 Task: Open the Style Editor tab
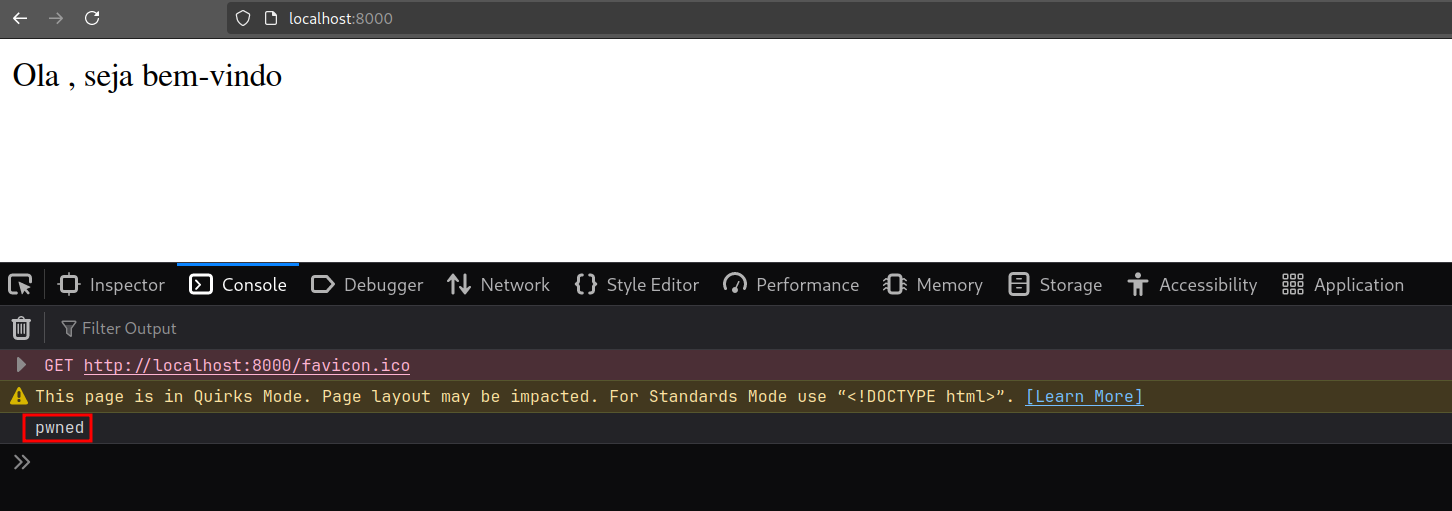point(637,285)
